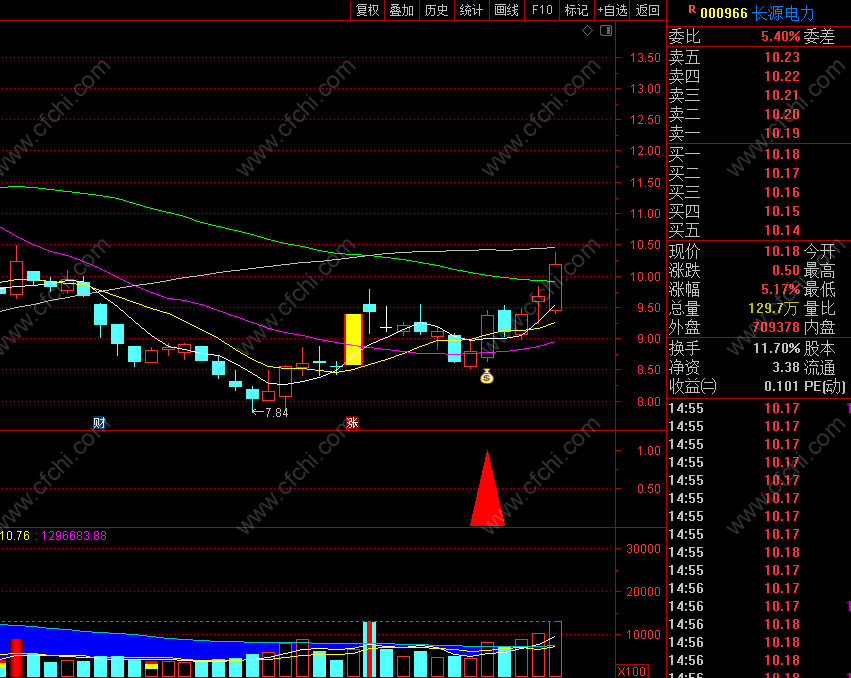Click the red R margin icon
This screenshot has height=678, width=851.
692,9
